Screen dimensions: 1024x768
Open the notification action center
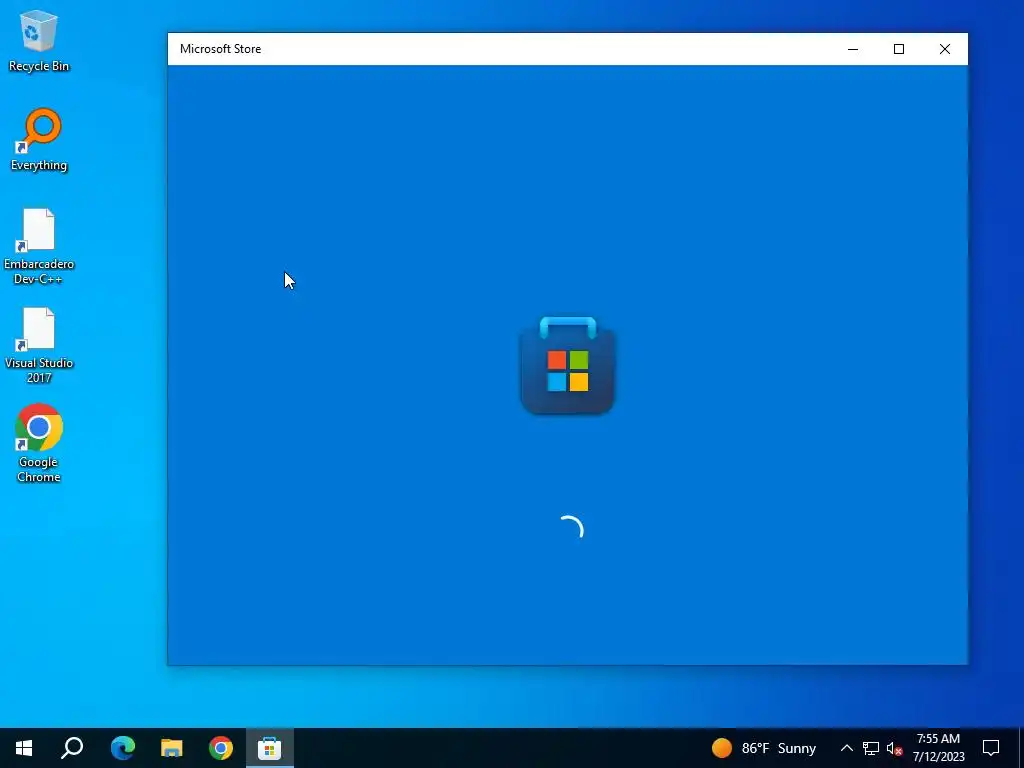point(991,748)
